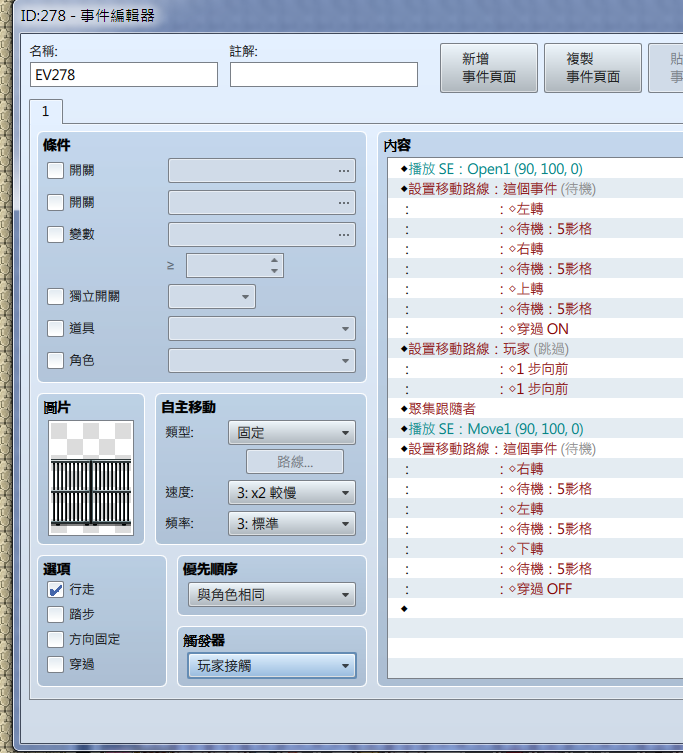Enable the second 開關 condition checkbox
683x753 pixels.
[55, 202]
